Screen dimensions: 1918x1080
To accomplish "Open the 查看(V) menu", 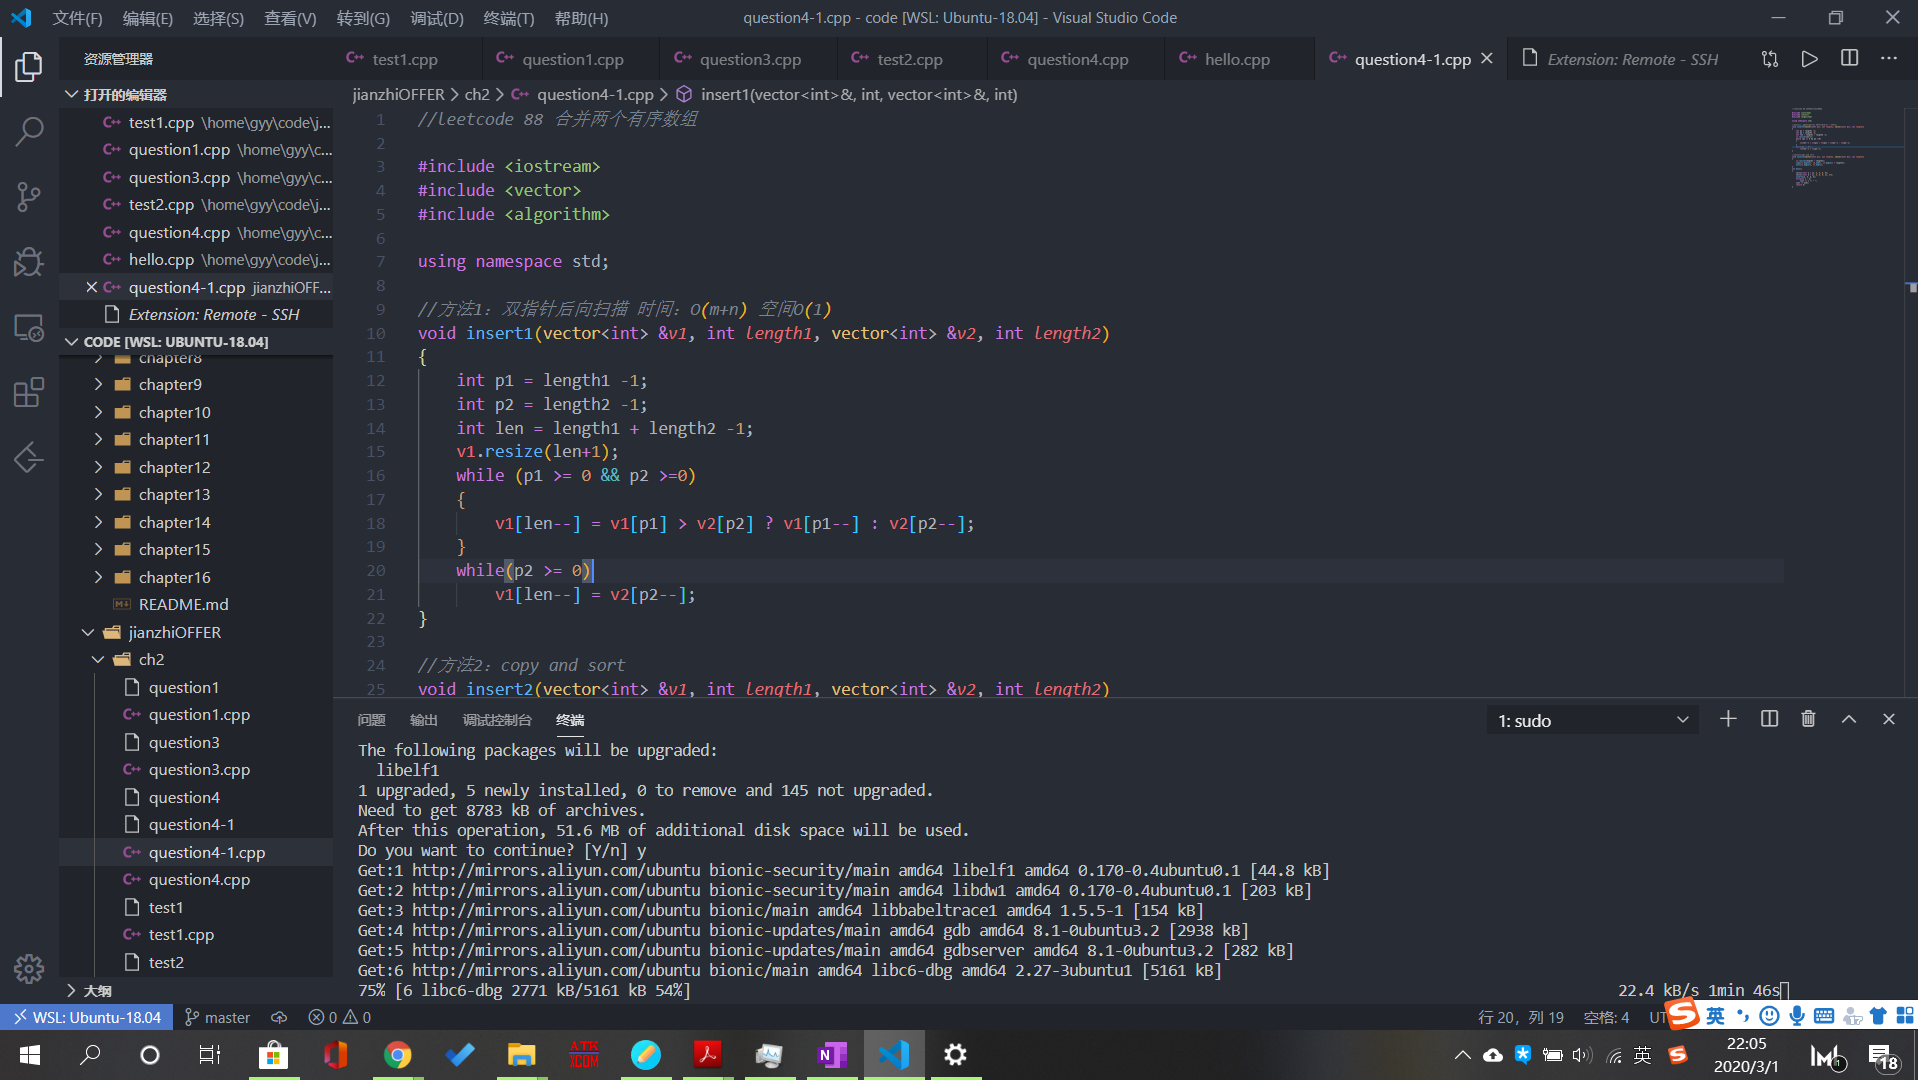I will tap(290, 18).
